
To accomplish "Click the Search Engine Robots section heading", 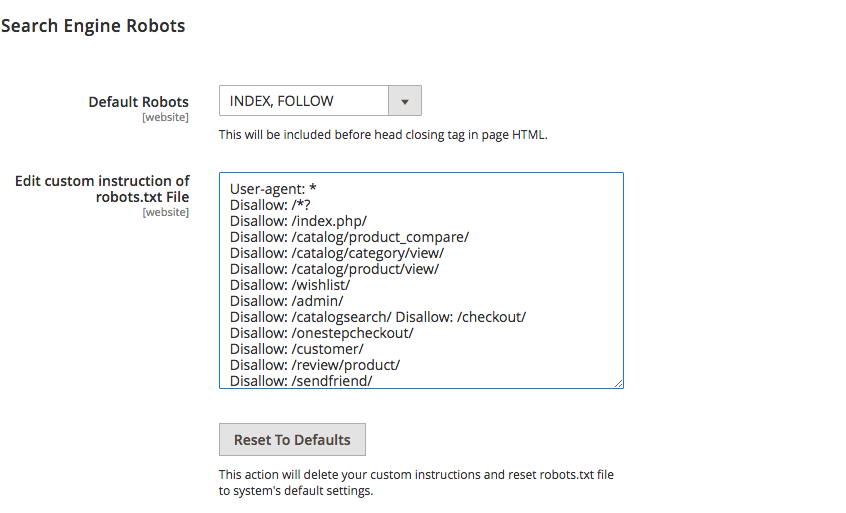I will 93,26.
